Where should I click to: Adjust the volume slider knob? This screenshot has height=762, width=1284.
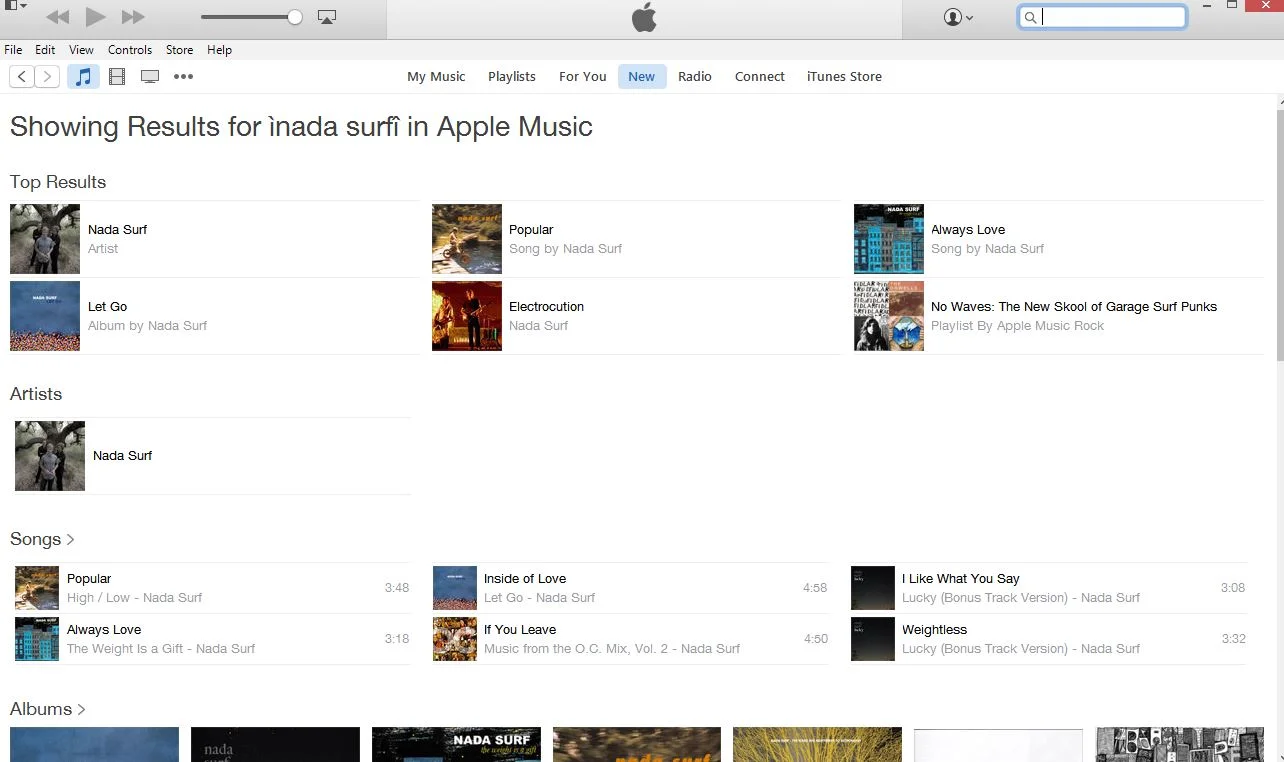pyautogui.click(x=295, y=17)
